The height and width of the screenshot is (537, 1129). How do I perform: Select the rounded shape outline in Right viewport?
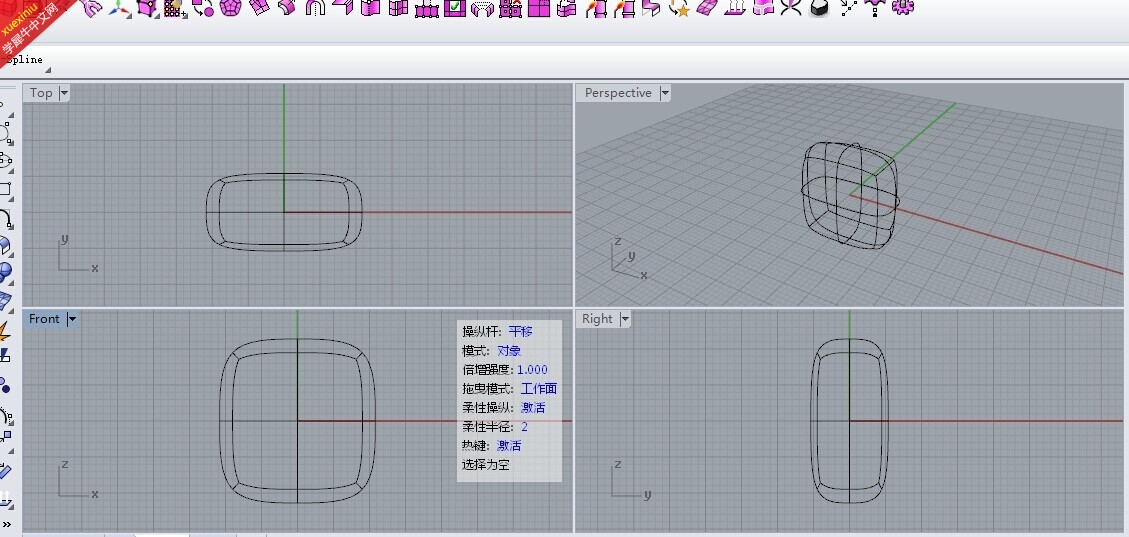click(x=850, y=421)
